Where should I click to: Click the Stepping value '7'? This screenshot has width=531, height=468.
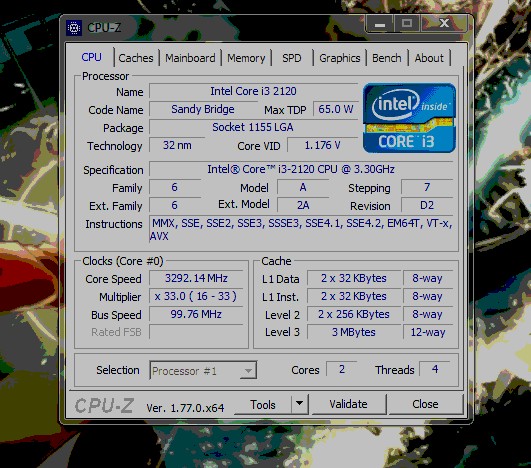427,187
